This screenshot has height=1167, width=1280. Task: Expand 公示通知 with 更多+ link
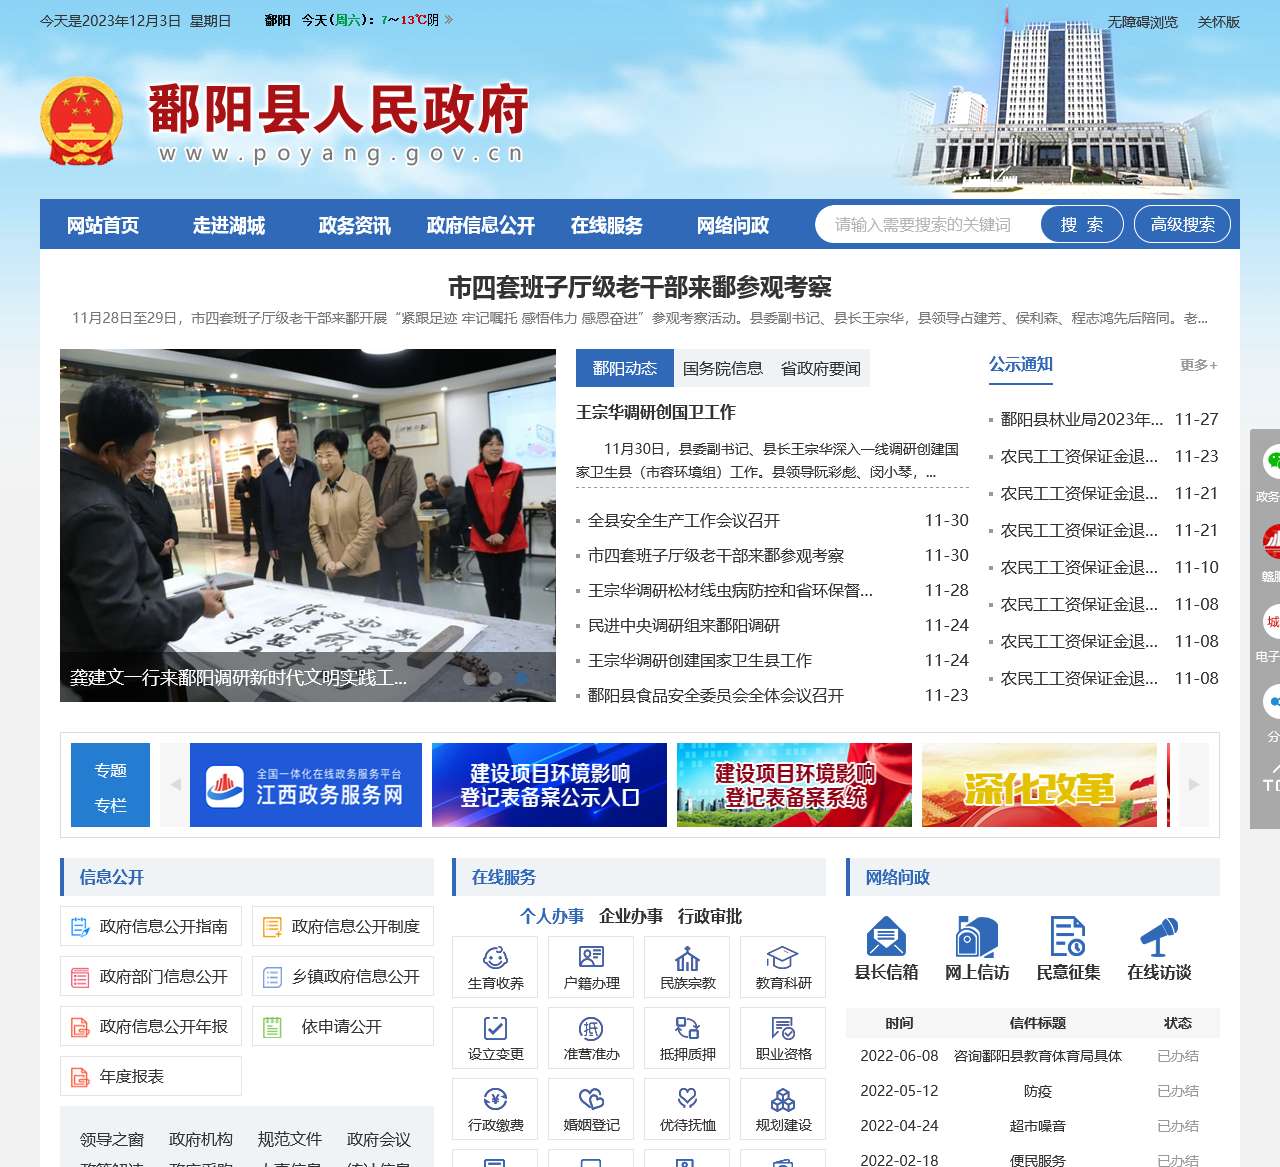[1196, 366]
